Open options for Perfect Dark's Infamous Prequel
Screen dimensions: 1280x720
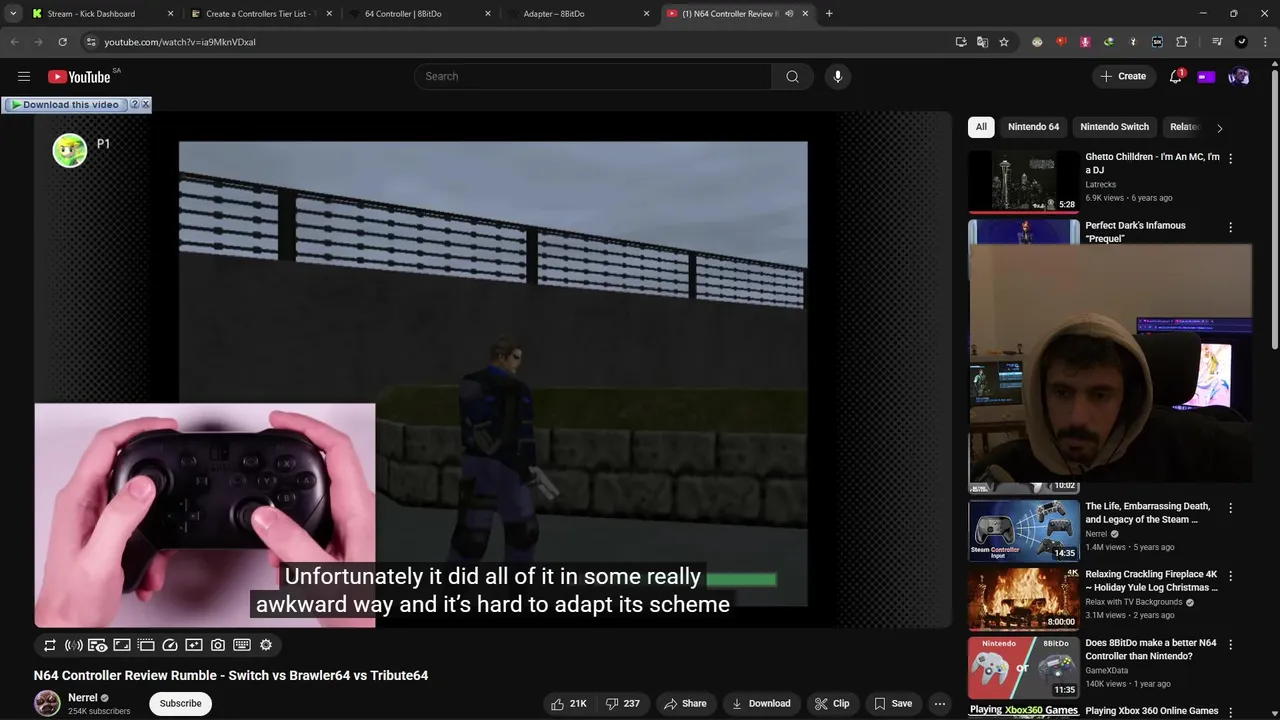[x=1230, y=227]
